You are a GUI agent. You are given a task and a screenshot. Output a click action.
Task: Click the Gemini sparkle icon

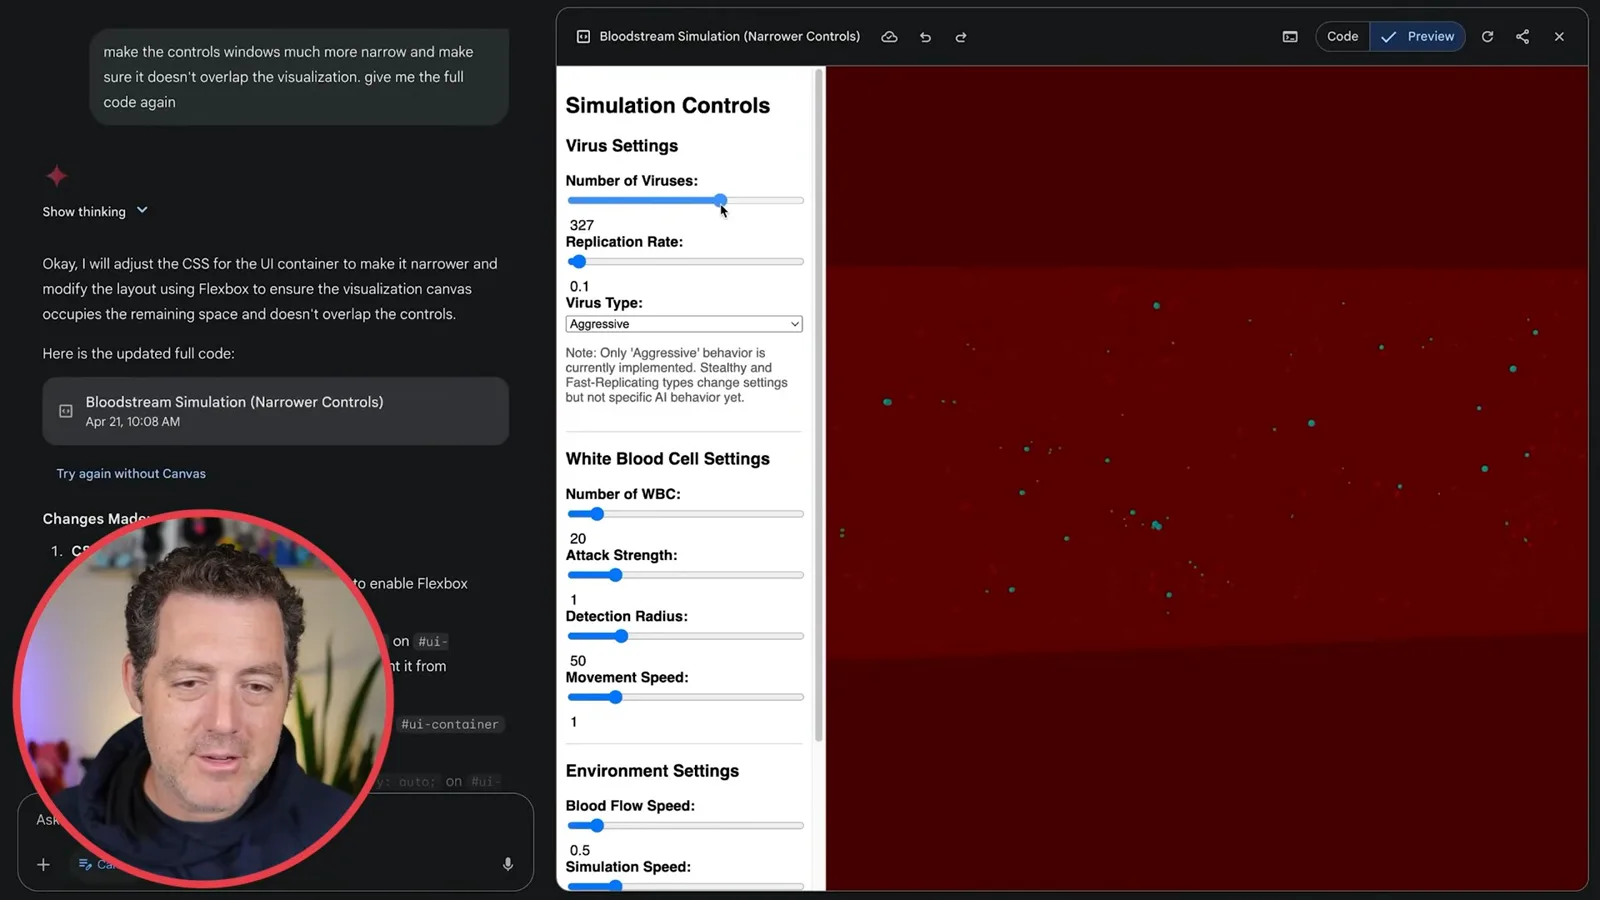57,176
